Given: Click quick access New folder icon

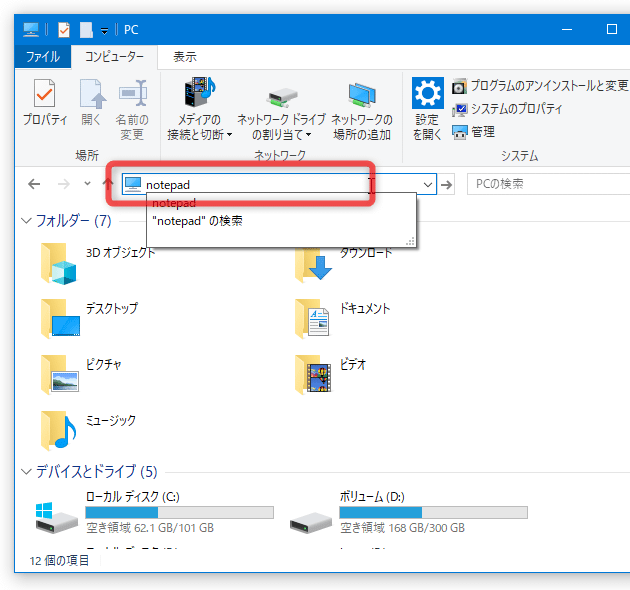Looking at the screenshot, I should pyautogui.click(x=86, y=30).
